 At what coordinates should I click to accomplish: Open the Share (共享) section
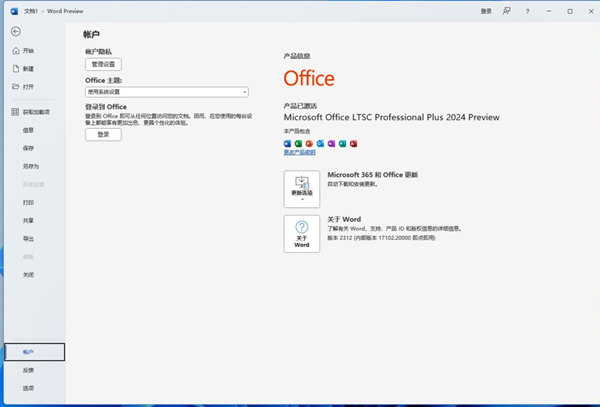(28, 221)
